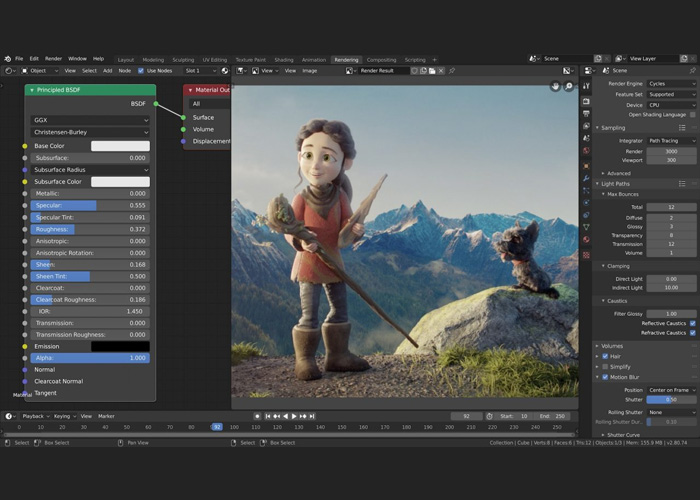Jump to the last frame button
700x500 pixels.
pyautogui.click(x=312, y=416)
